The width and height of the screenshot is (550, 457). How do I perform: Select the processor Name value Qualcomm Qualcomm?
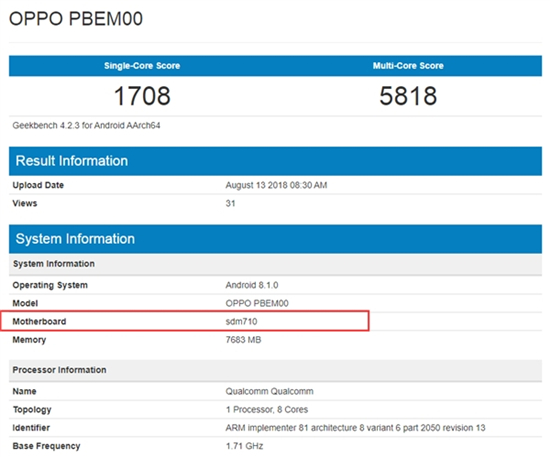(x=269, y=391)
